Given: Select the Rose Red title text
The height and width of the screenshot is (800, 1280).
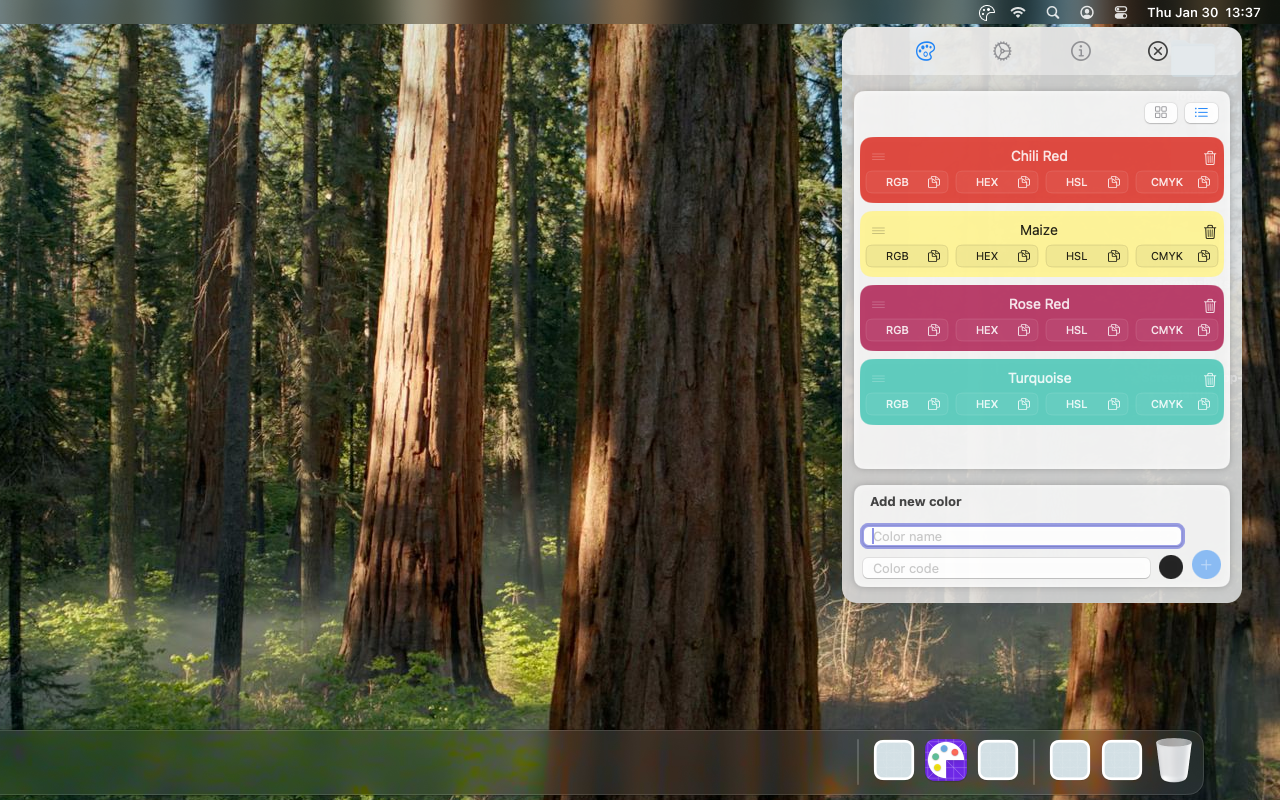Looking at the screenshot, I should pos(1039,304).
